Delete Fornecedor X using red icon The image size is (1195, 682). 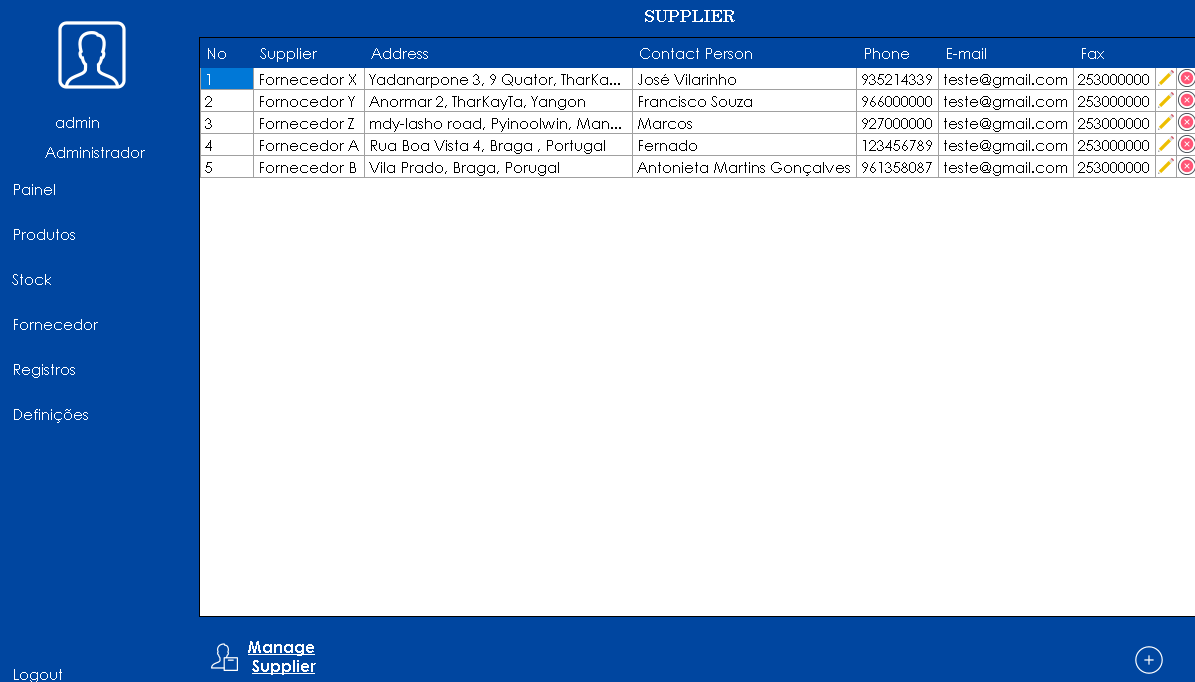pyautogui.click(x=1186, y=78)
